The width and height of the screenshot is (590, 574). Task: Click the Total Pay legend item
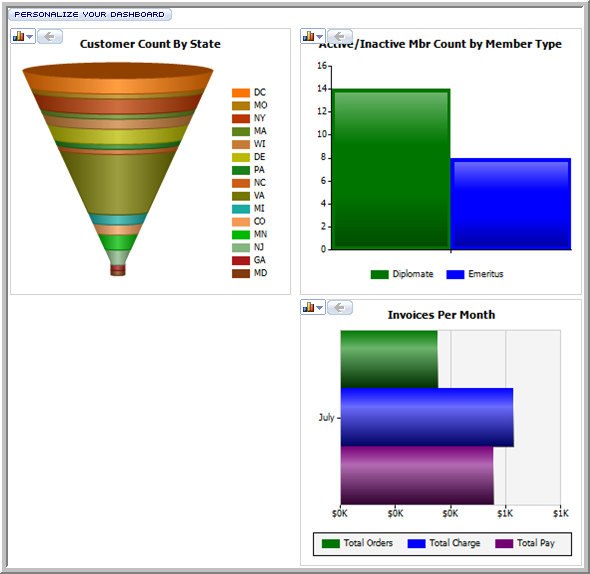[x=525, y=543]
